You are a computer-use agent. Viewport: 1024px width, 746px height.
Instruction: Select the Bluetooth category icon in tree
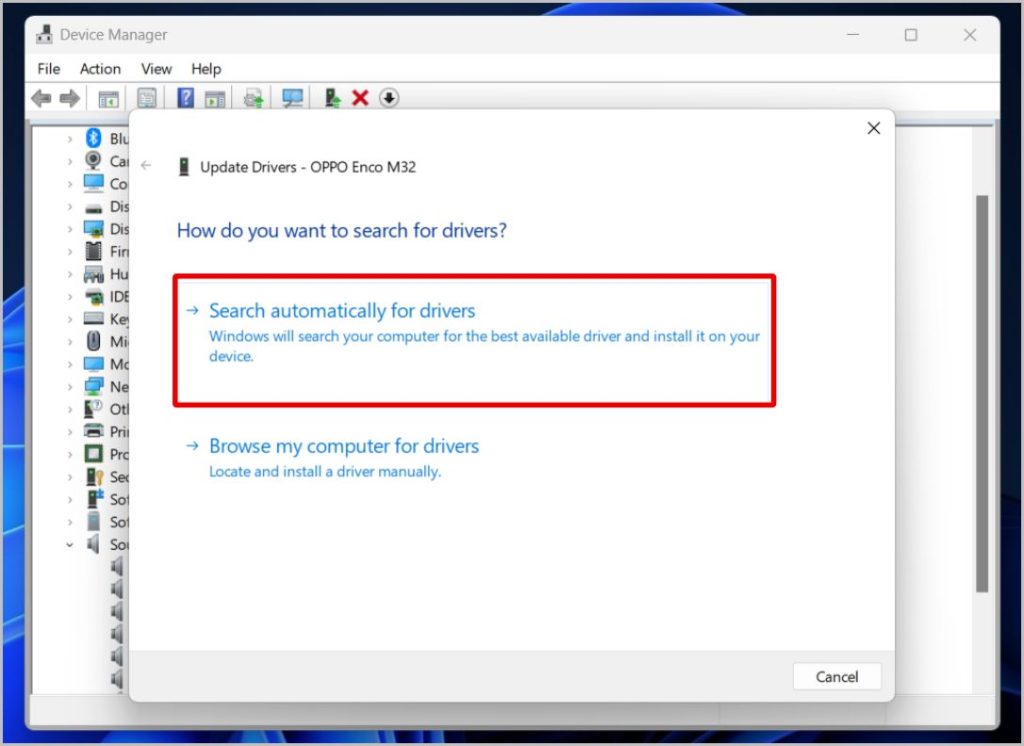pos(93,138)
